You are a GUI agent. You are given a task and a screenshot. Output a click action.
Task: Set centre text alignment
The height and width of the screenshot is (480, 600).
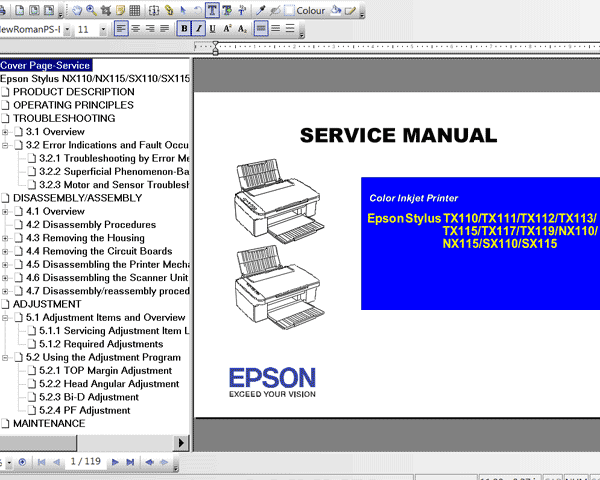(x=135, y=28)
